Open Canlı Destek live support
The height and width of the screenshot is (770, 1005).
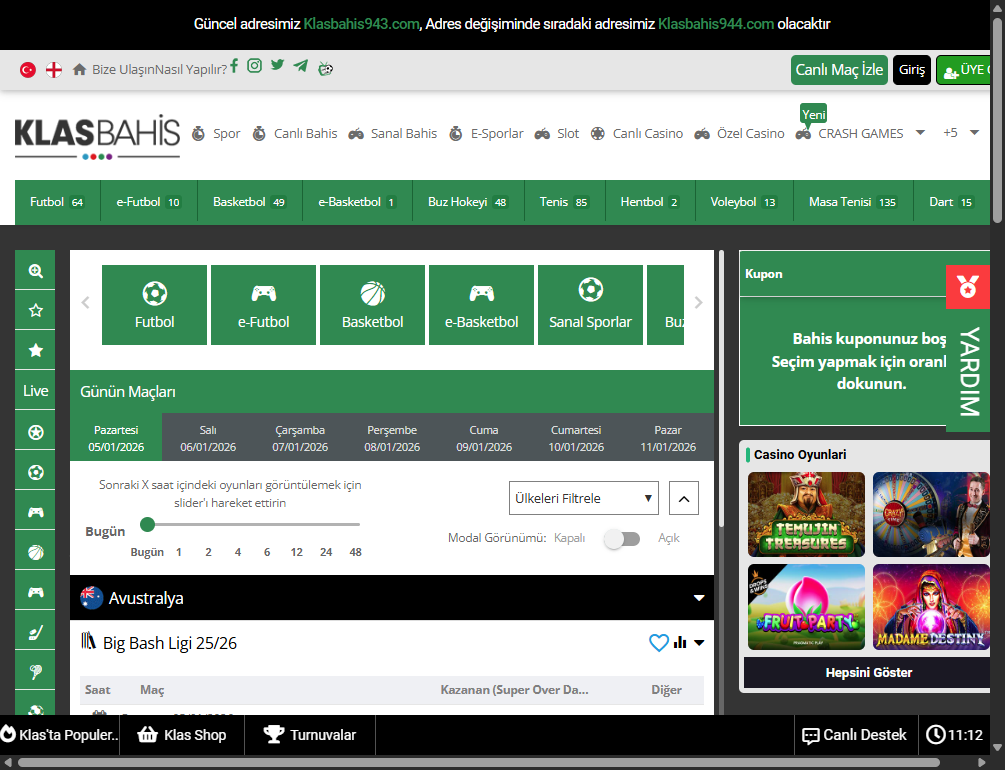[854, 735]
